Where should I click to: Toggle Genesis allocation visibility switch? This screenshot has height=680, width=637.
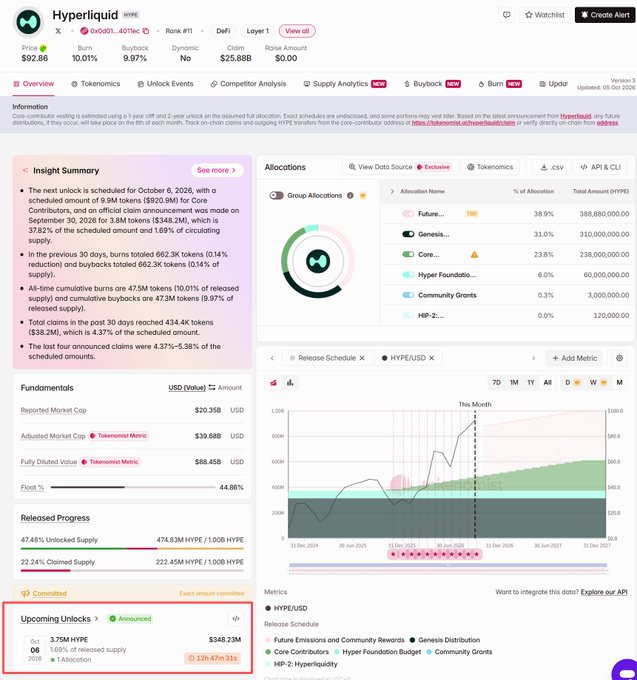[x=408, y=234]
